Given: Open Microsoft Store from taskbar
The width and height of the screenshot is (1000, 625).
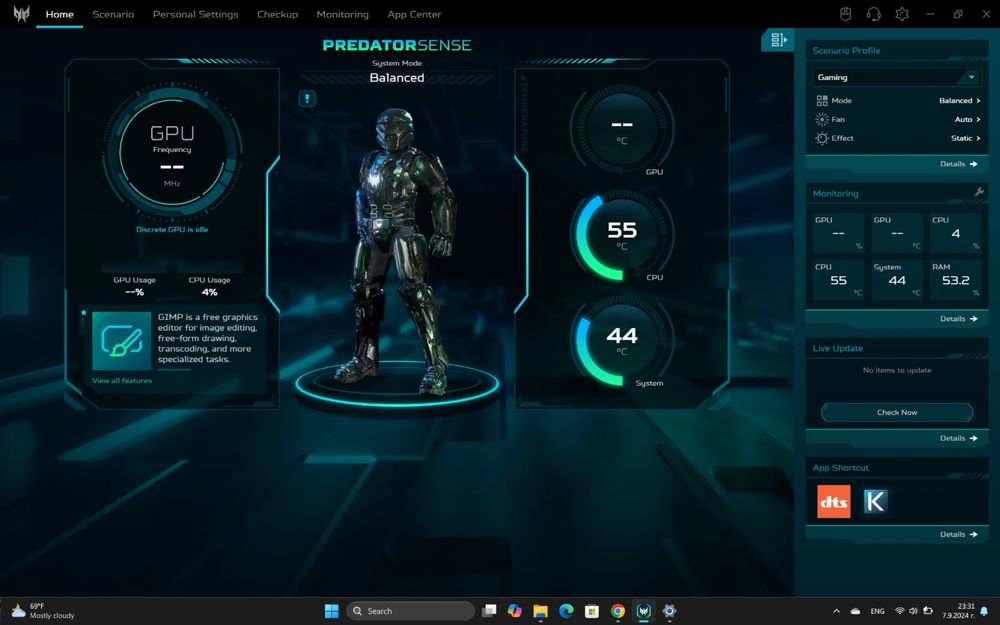Looking at the screenshot, I should point(592,611).
